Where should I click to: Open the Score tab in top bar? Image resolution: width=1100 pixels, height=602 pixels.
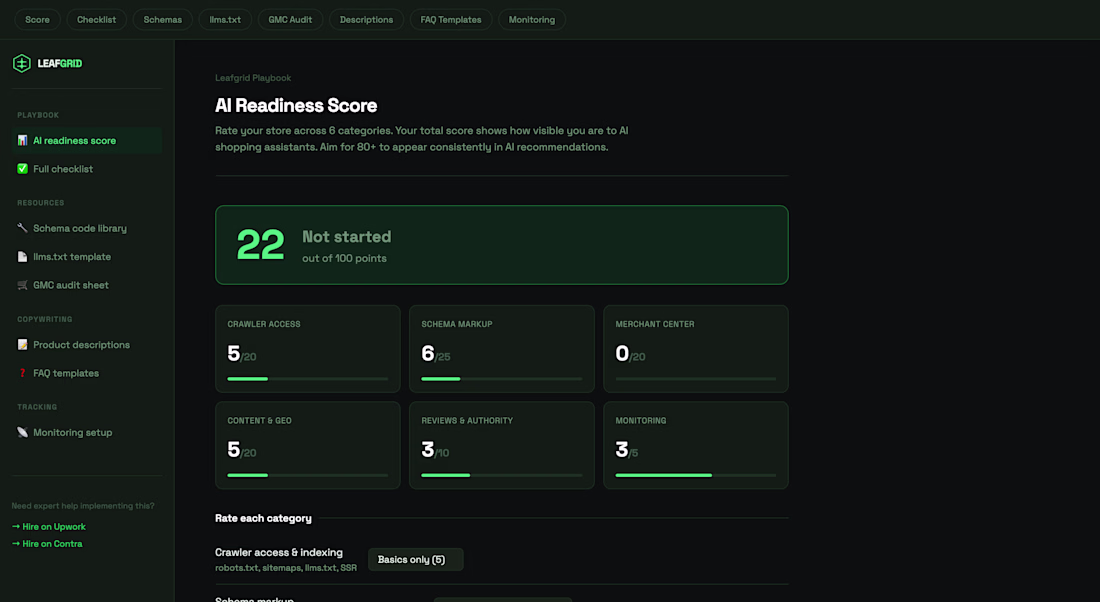(37, 20)
